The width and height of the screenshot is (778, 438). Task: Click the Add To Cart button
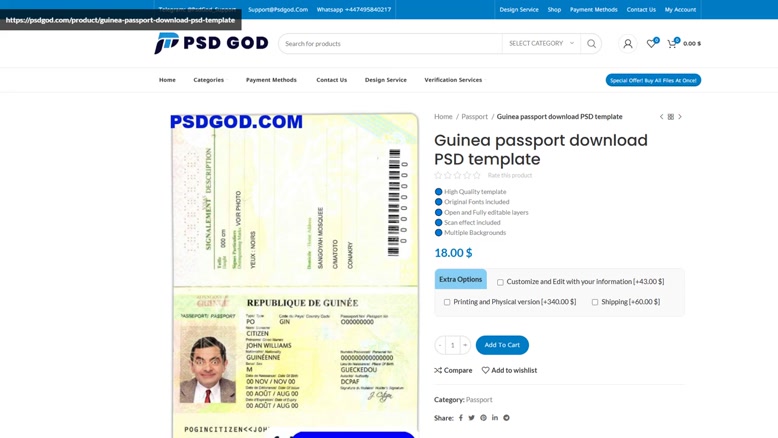click(502, 345)
